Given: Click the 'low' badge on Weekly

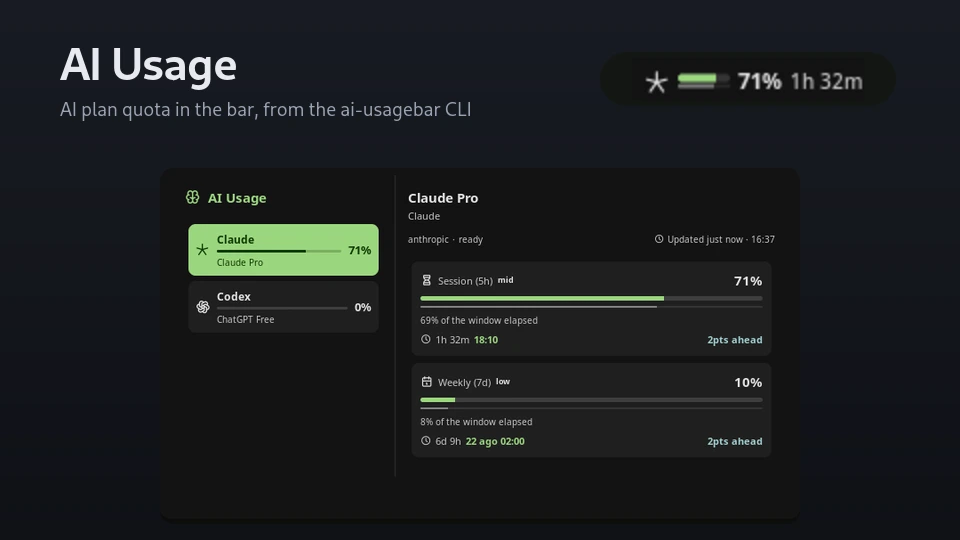Looking at the screenshot, I should coord(503,381).
